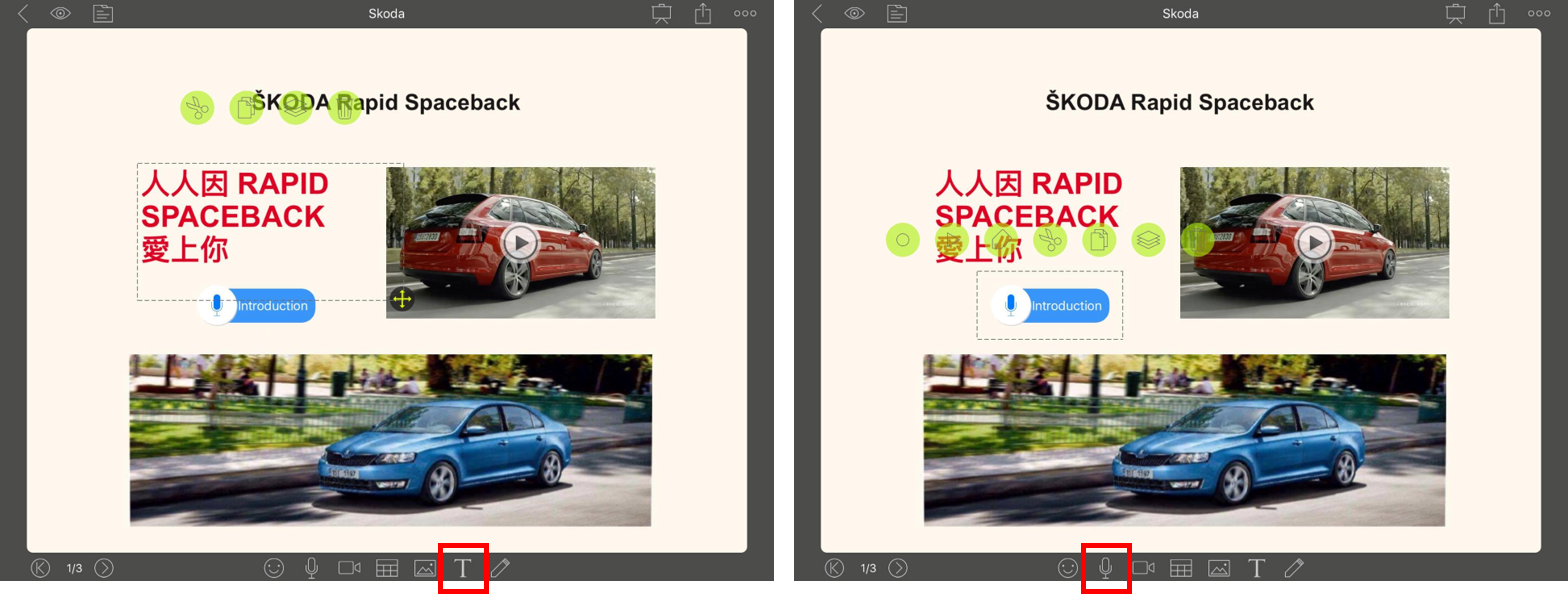Tap the microphone audio tool in right screenshot
Screen dimensions: 1568x594
1106,568
